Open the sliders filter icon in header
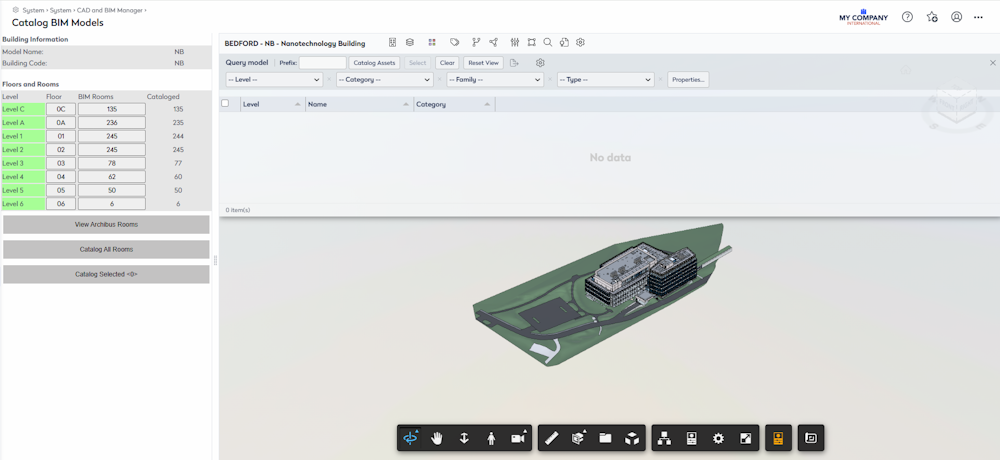1000x460 pixels. 515,43
